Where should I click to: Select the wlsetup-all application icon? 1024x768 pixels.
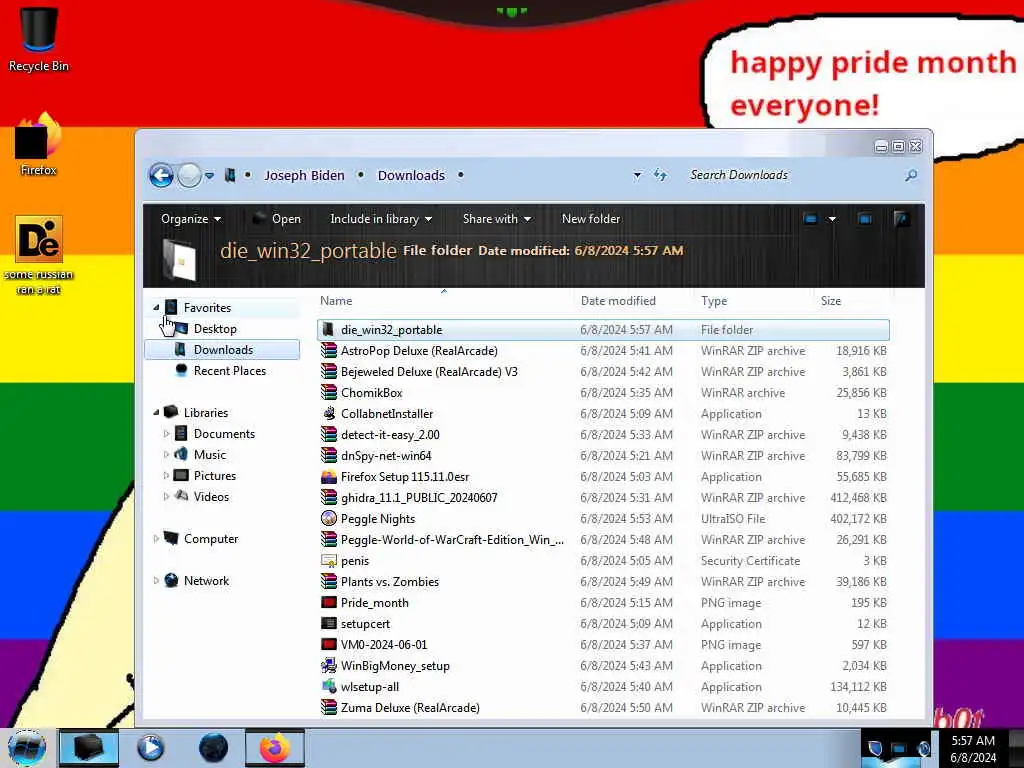click(x=329, y=686)
